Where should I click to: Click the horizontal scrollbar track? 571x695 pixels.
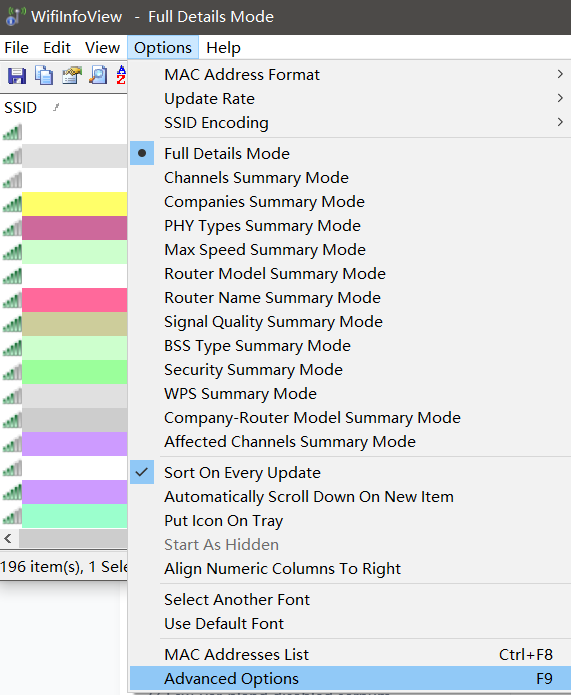point(73,539)
